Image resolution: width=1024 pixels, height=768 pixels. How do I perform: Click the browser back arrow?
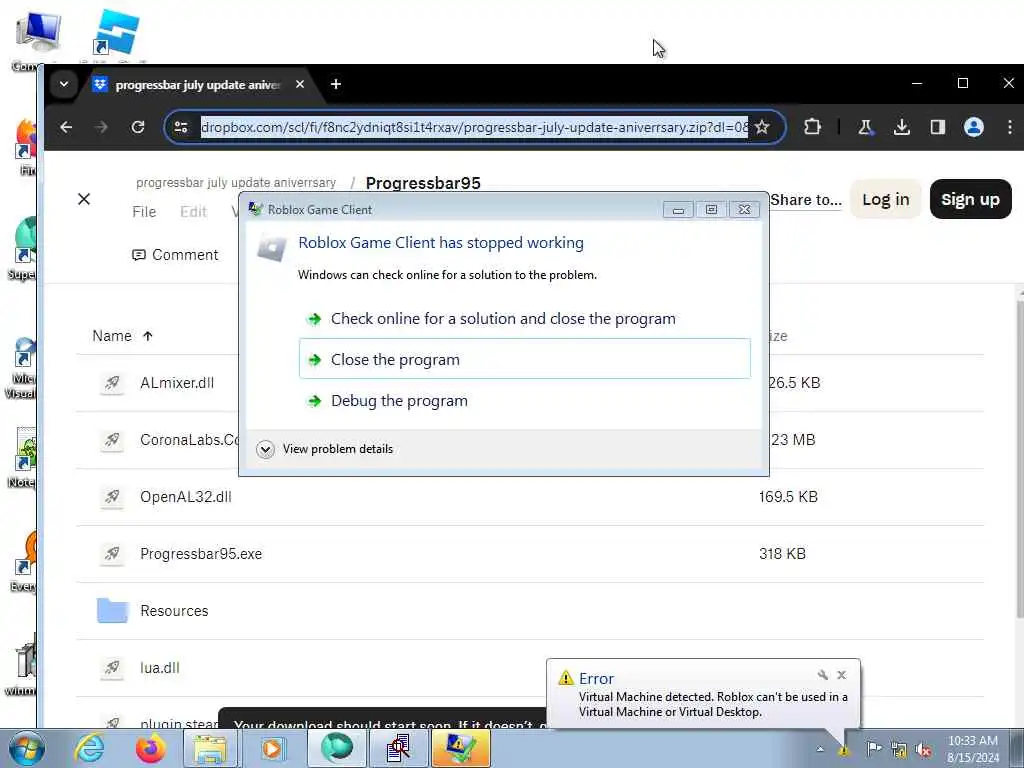[x=66, y=127]
